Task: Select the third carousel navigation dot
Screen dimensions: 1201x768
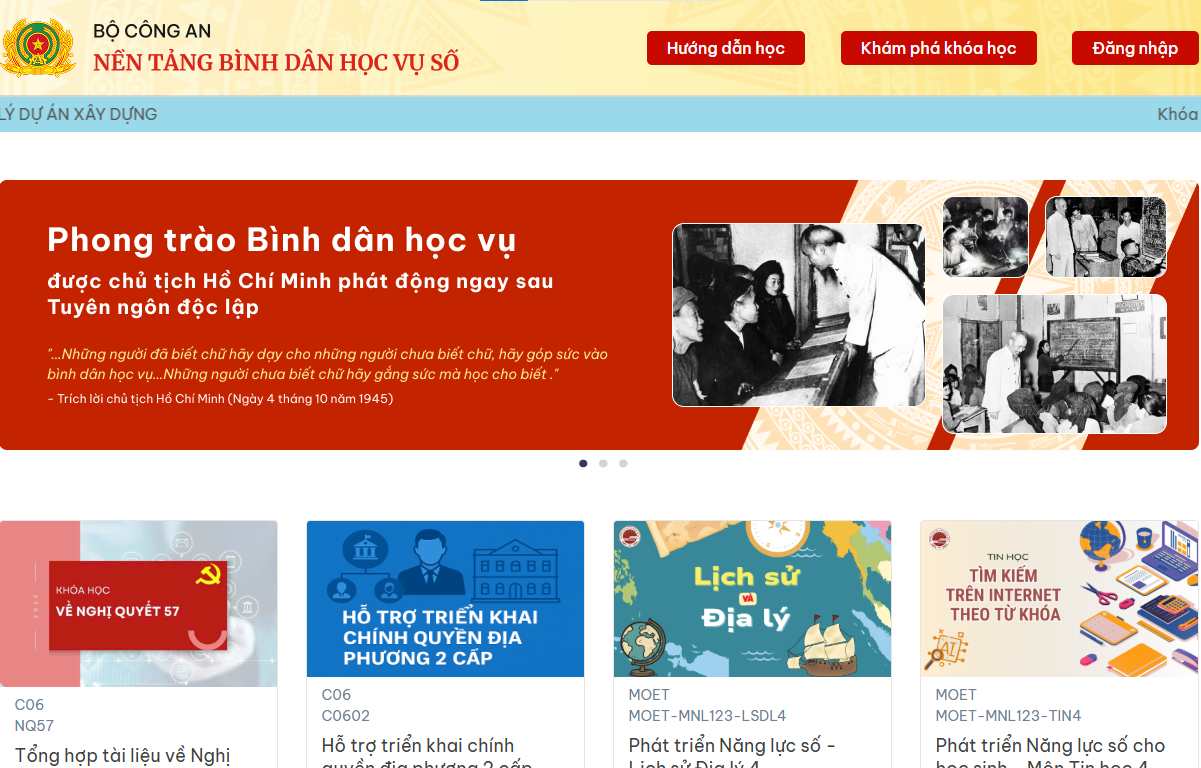Action: coord(623,463)
